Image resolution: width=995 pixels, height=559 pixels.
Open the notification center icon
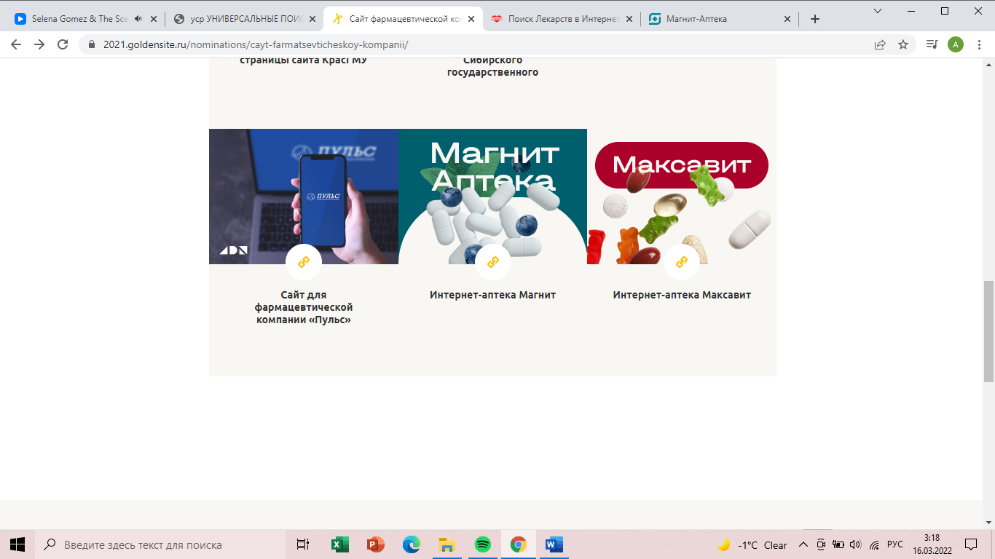[971, 544]
